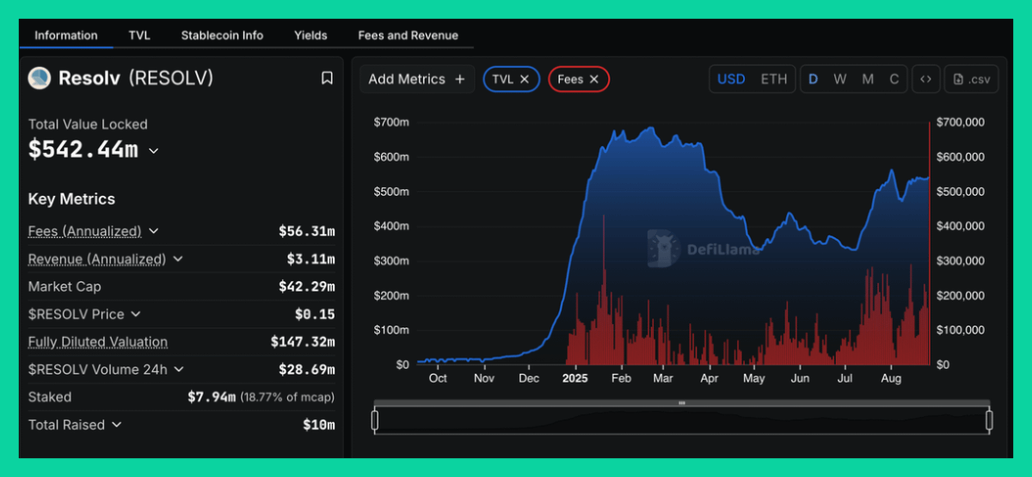Remove the Fees metric chip
1032x477 pixels.
[x=594, y=79]
